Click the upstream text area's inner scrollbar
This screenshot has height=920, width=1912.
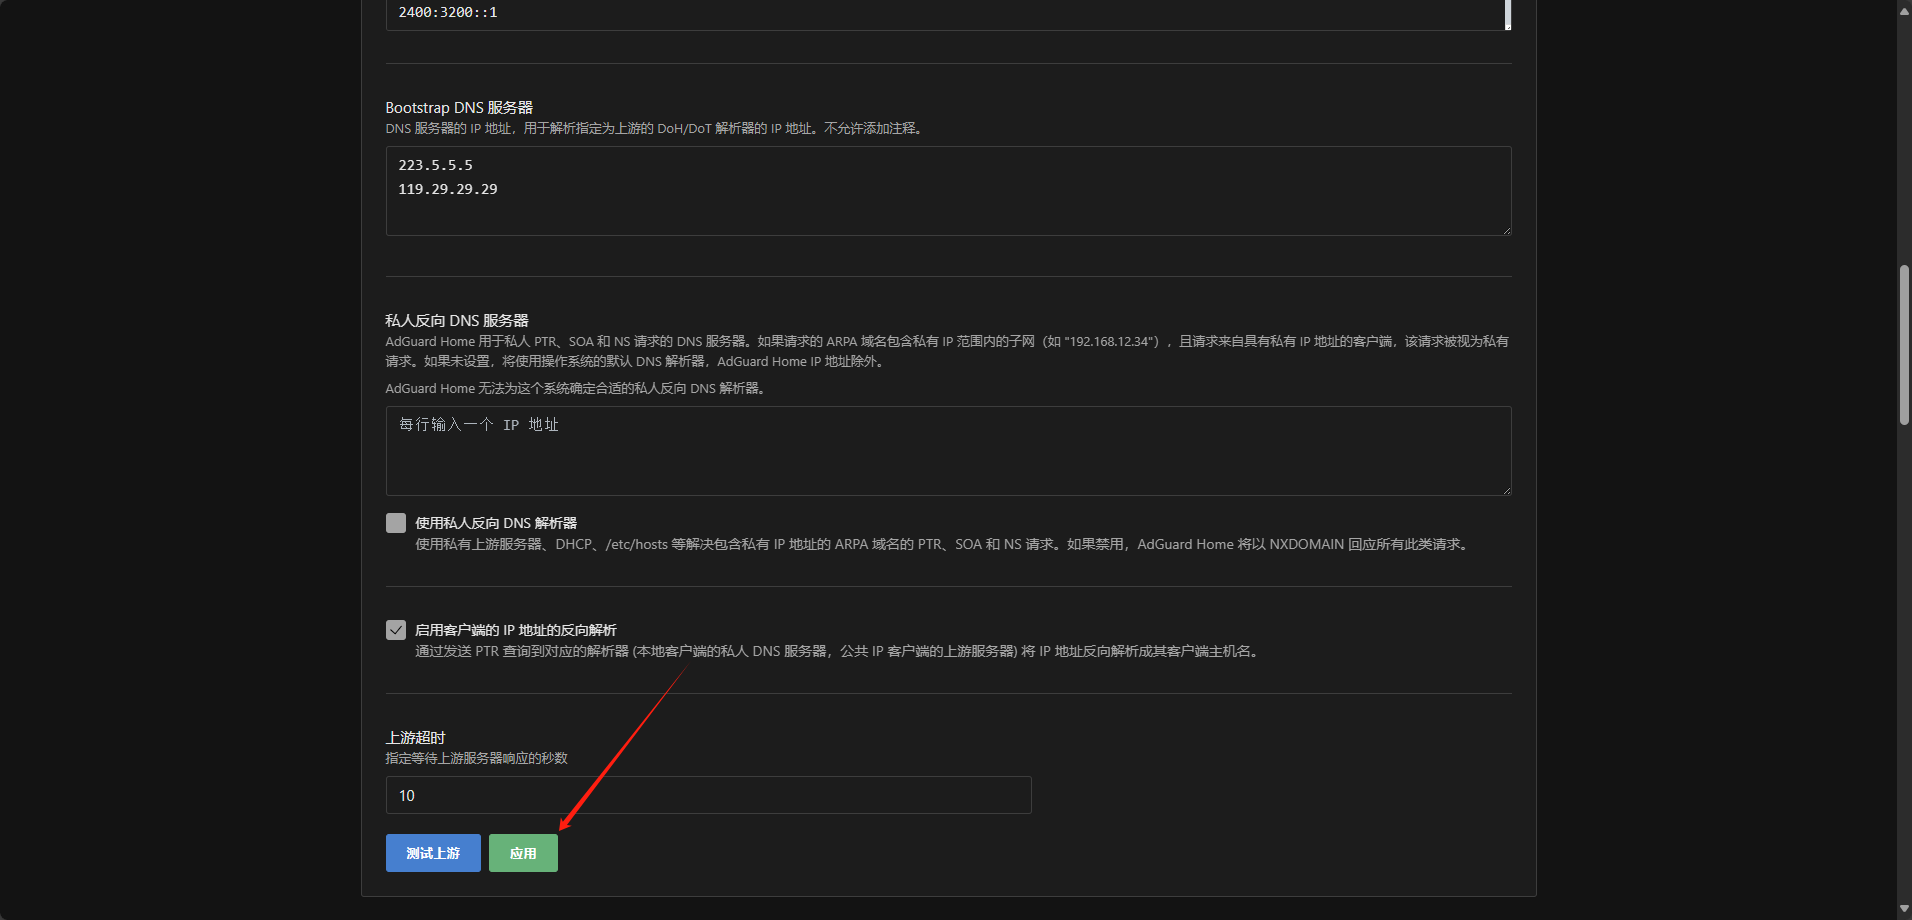(1507, 13)
